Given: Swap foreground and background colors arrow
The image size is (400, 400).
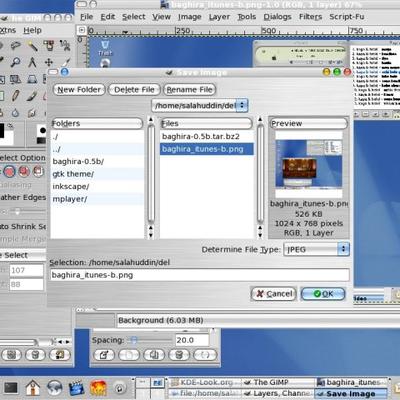Looking at the screenshot, I should click(10, 126).
